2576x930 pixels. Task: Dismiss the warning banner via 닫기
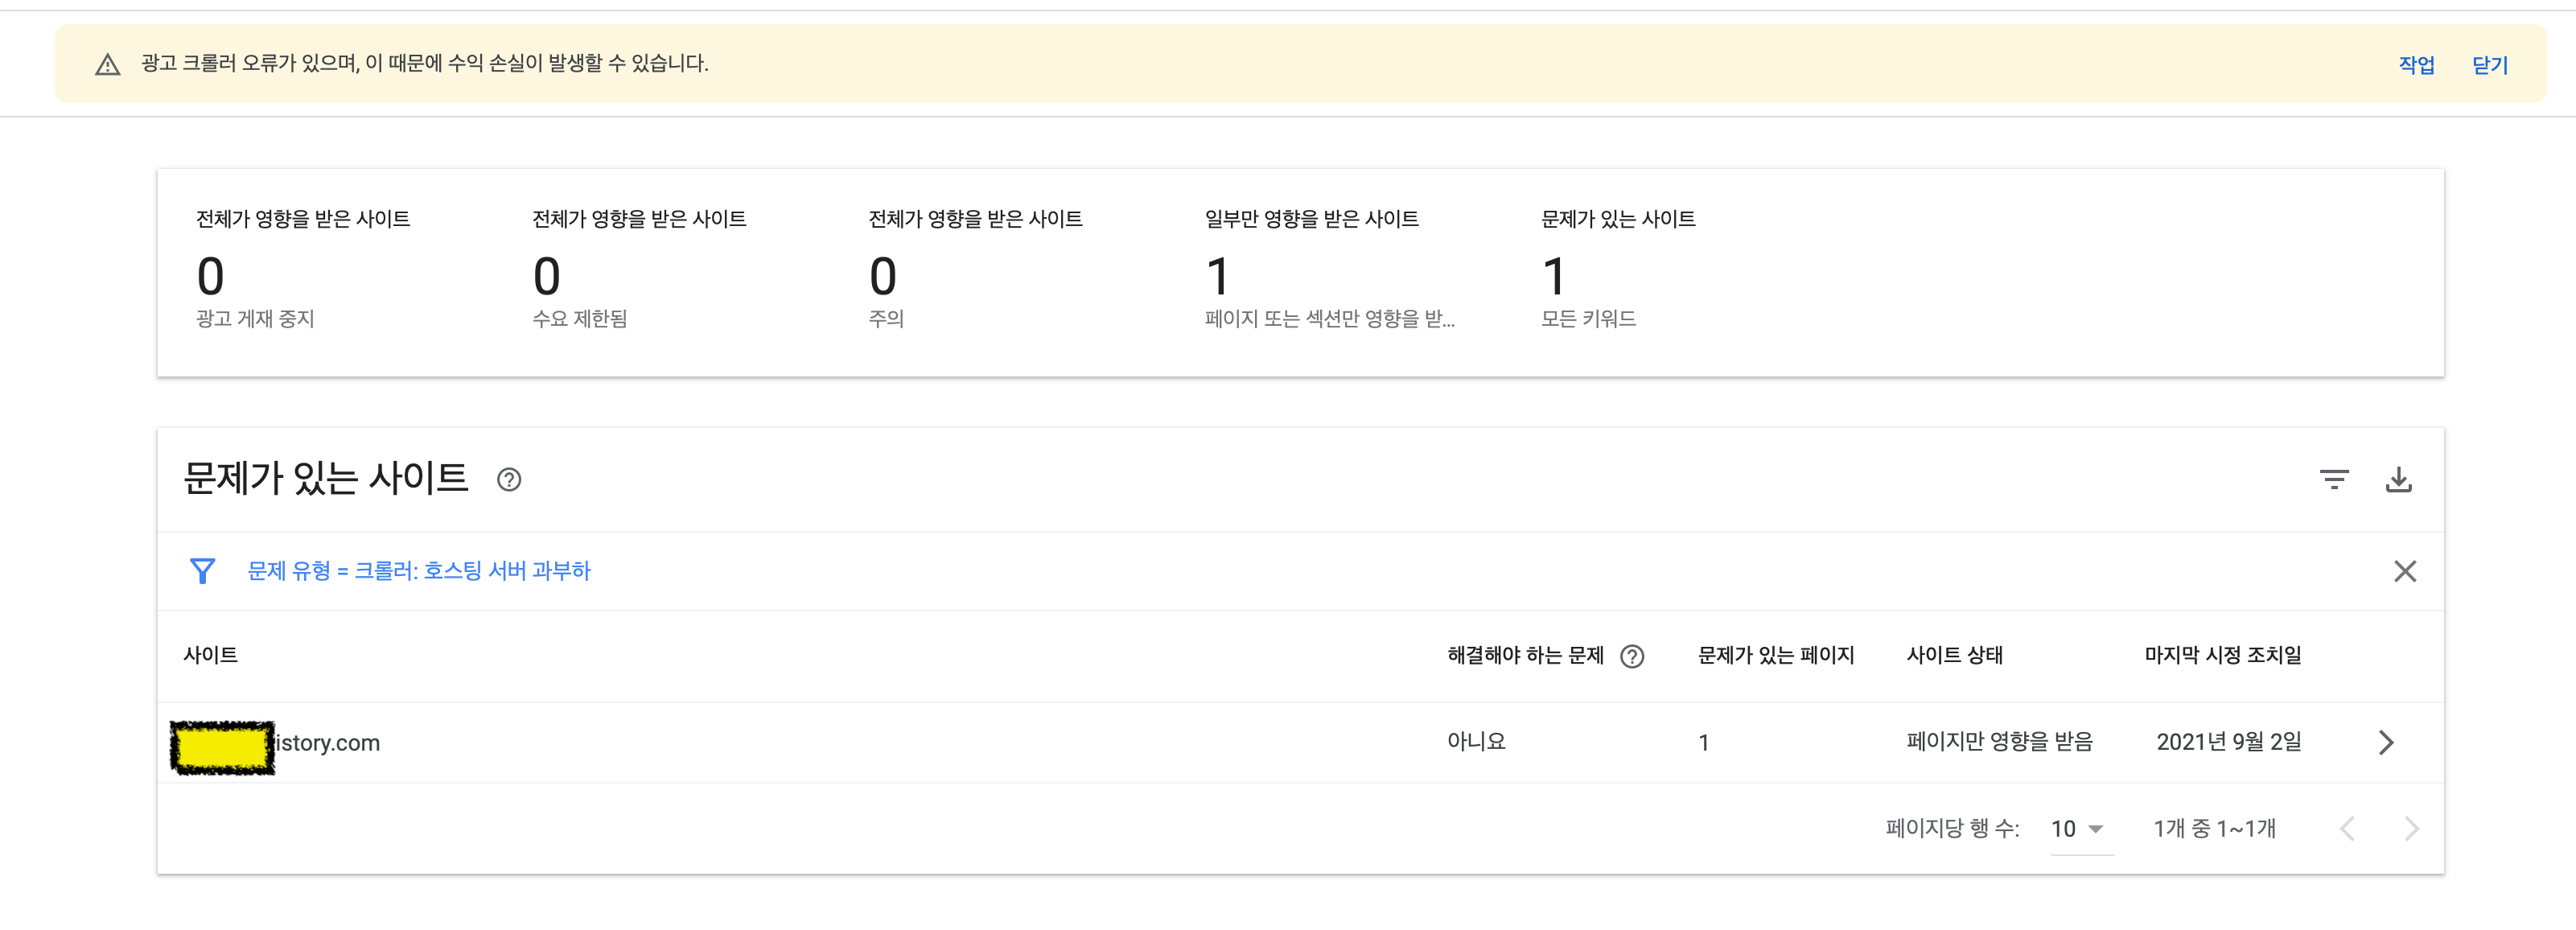(x=2490, y=64)
